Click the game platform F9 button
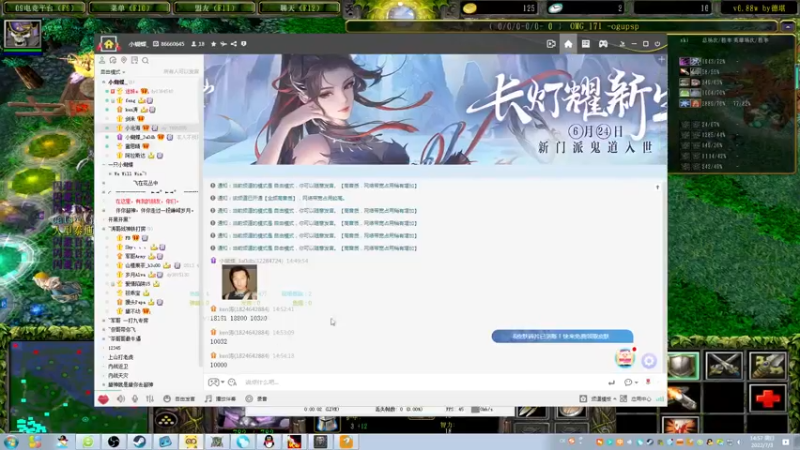Screen dimensions: 800x450 [44, 8]
